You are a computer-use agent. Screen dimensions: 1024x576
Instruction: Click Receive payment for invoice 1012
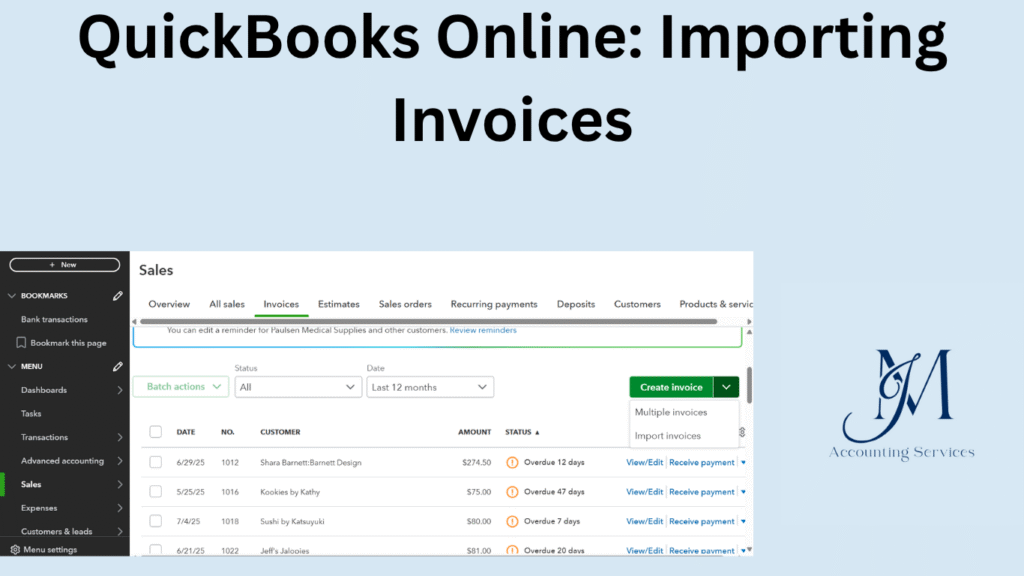click(x=701, y=462)
